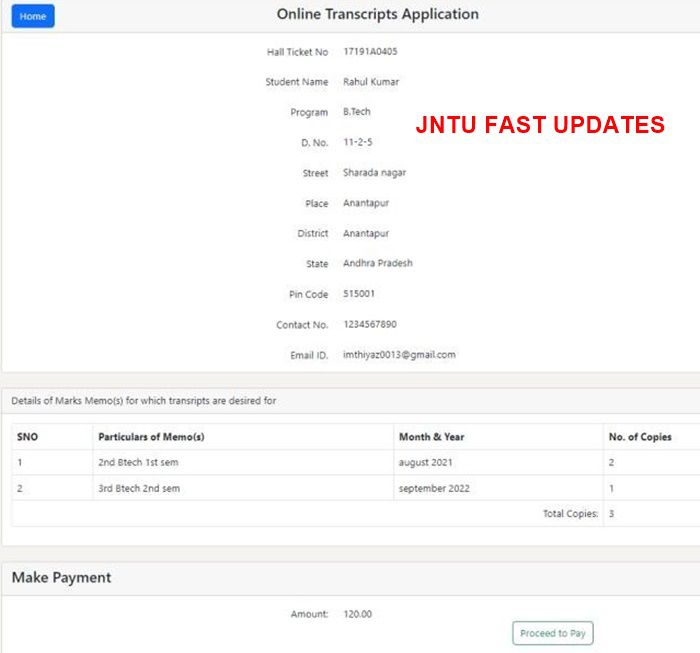This screenshot has width=700, height=653.
Task: Click the Anantapur value beside District
Action: 365,233
